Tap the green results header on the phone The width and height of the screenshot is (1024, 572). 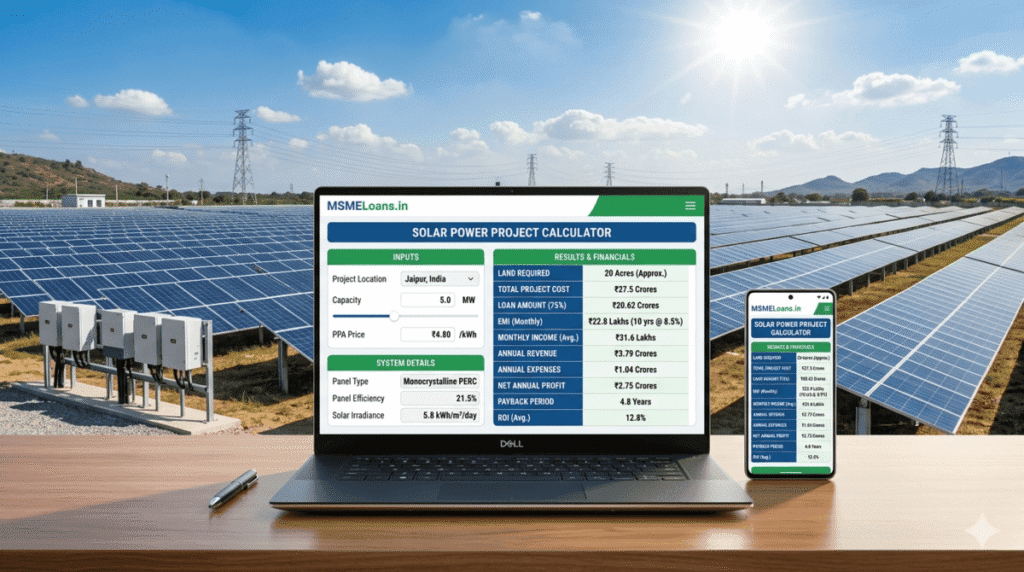point(790,347)
